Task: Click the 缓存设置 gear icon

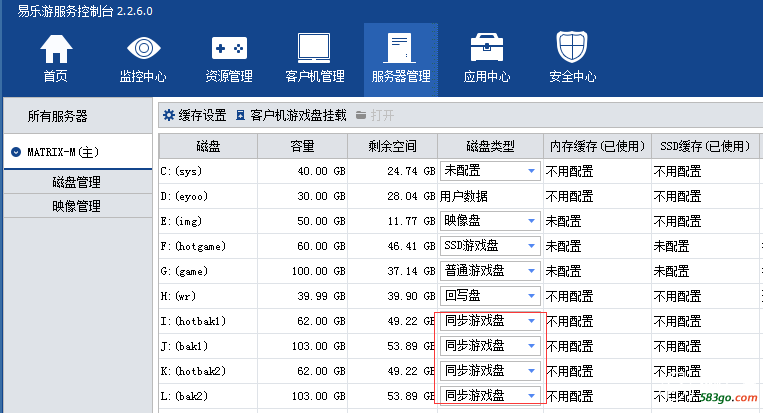Action: pos(169,115)
